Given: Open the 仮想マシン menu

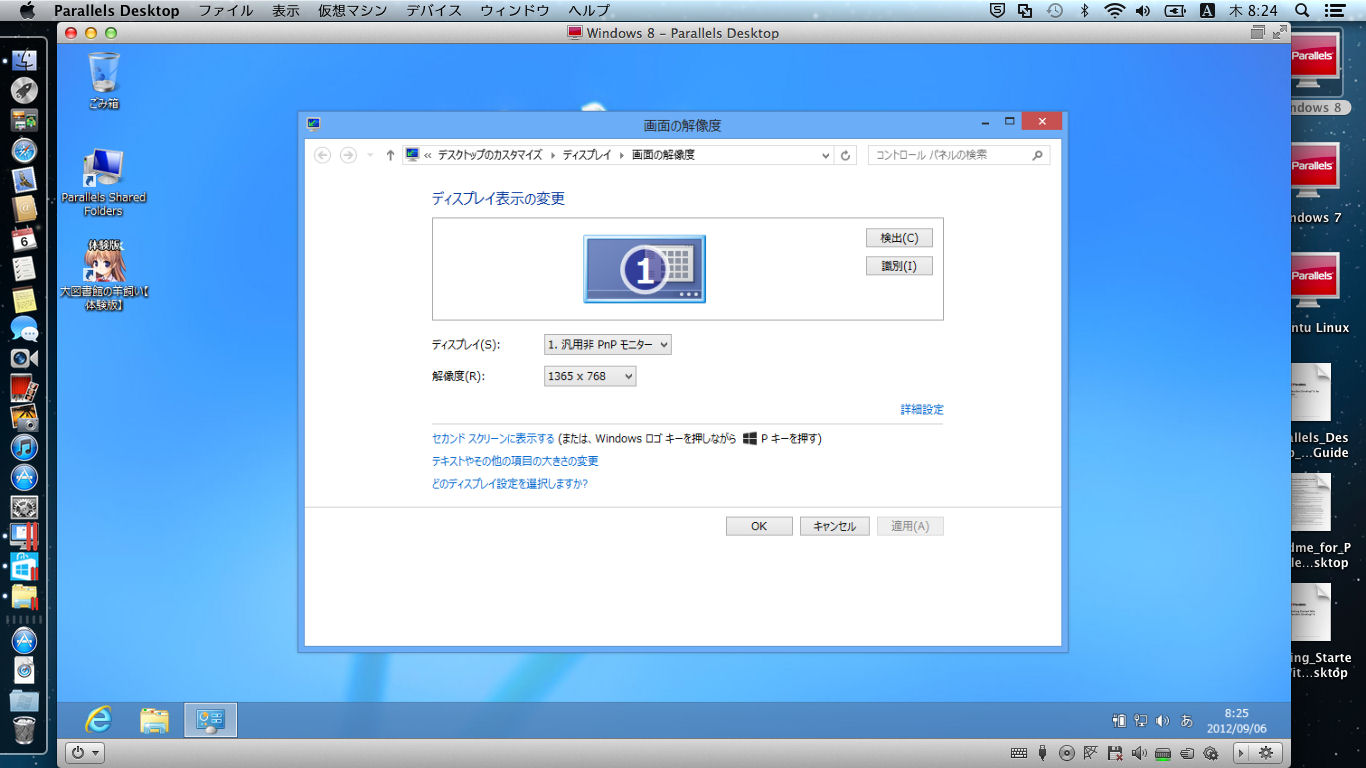Looking at the screenshot, I should coord(353,10).
